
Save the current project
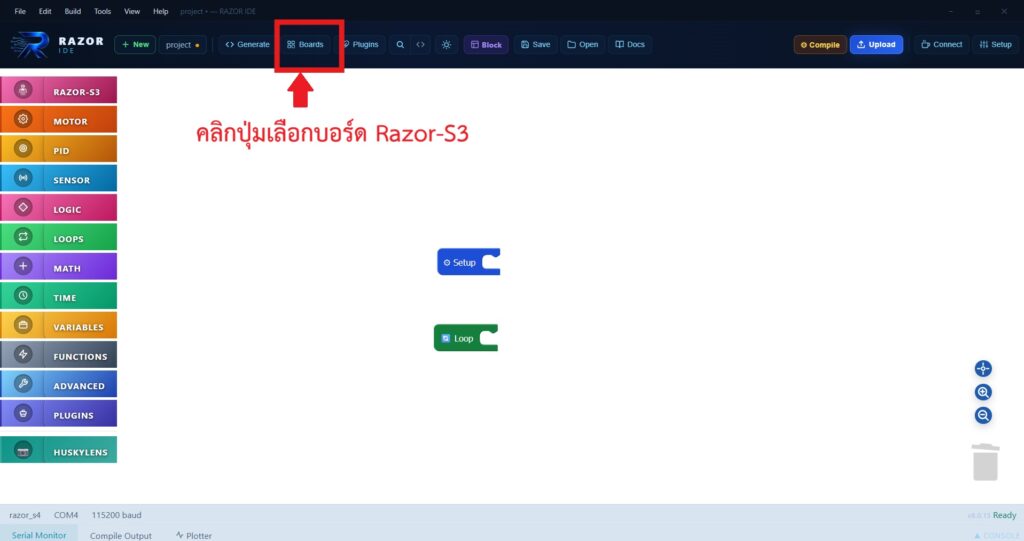pos(536,44)
